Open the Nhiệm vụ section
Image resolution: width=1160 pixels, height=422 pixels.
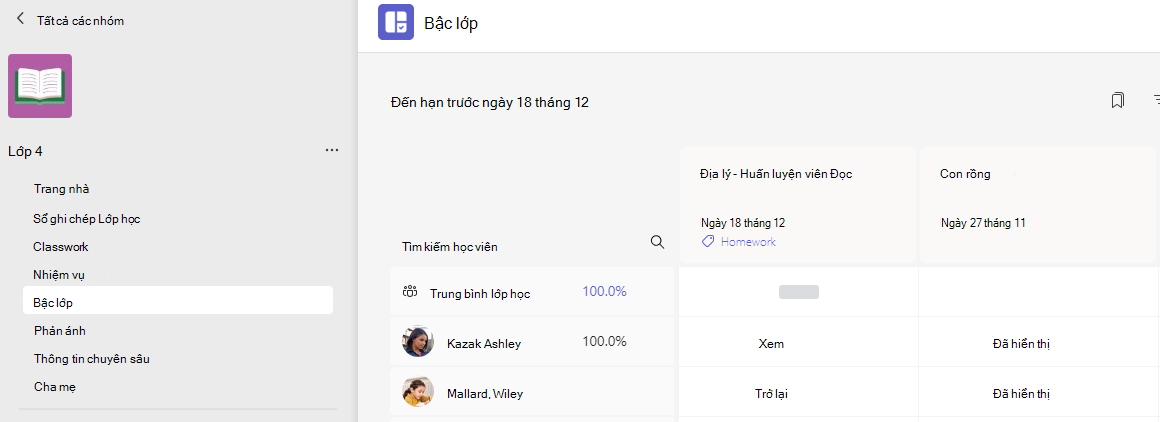pyautogui.click(x=59, y=275)
